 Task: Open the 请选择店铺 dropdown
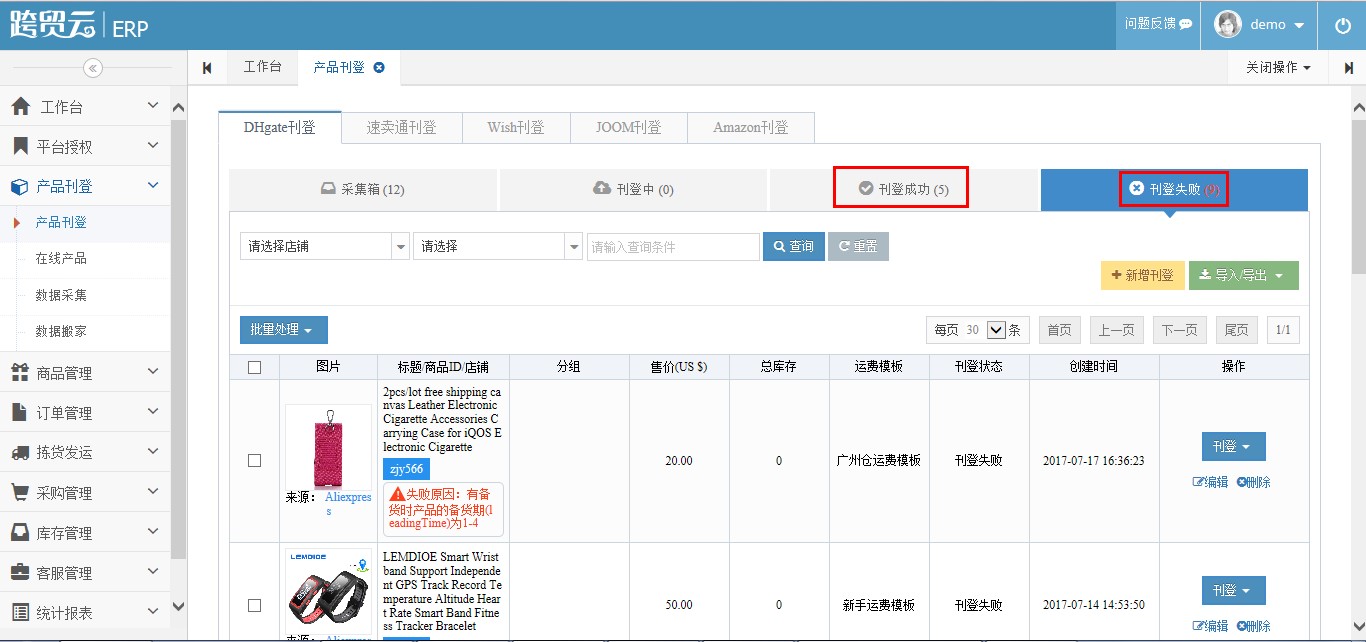325,246
